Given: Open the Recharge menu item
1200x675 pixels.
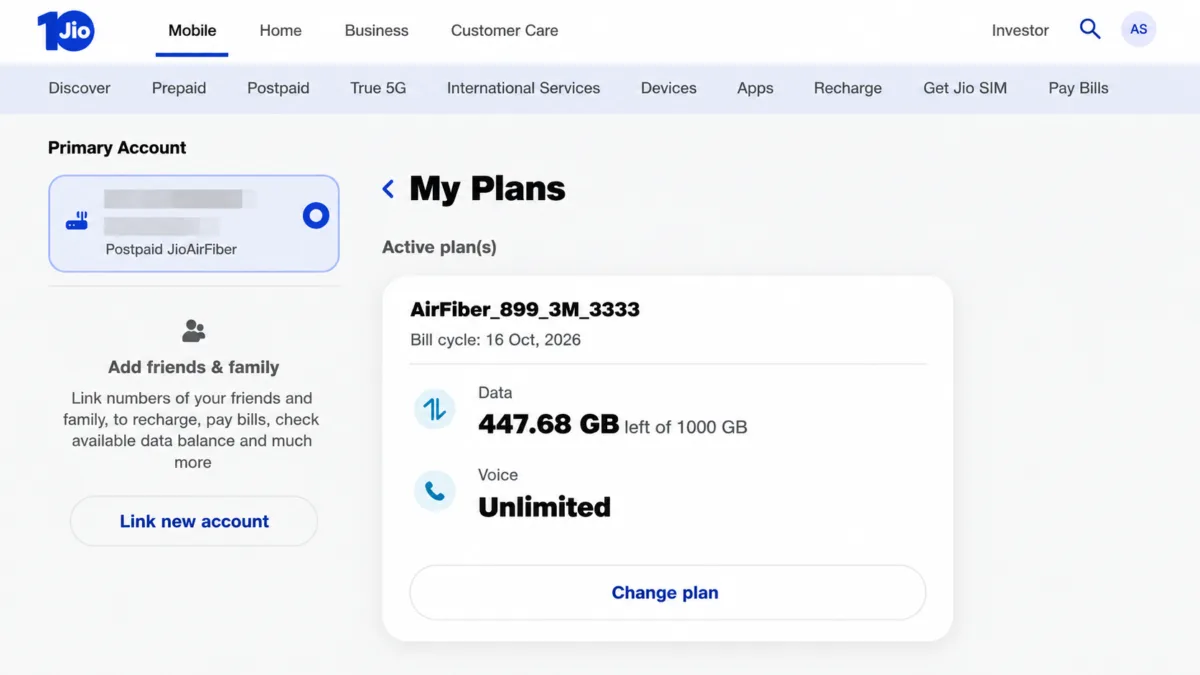Looking at the screenshot, I should tap(848, 88).
